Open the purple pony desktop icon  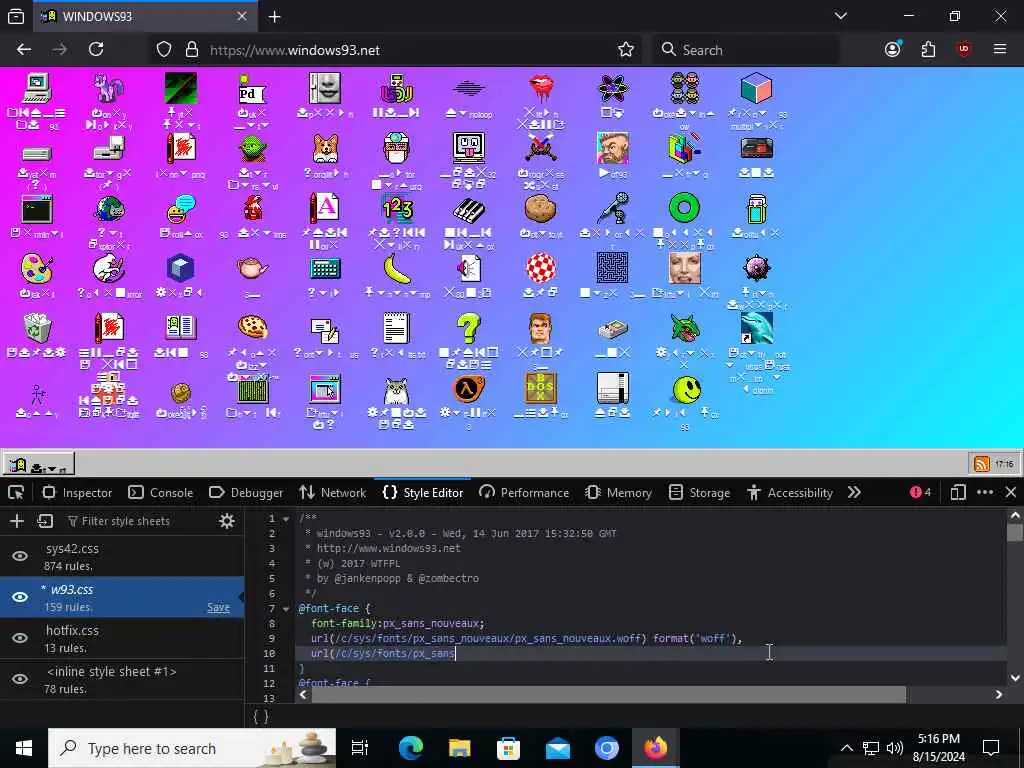coord(108,89)
